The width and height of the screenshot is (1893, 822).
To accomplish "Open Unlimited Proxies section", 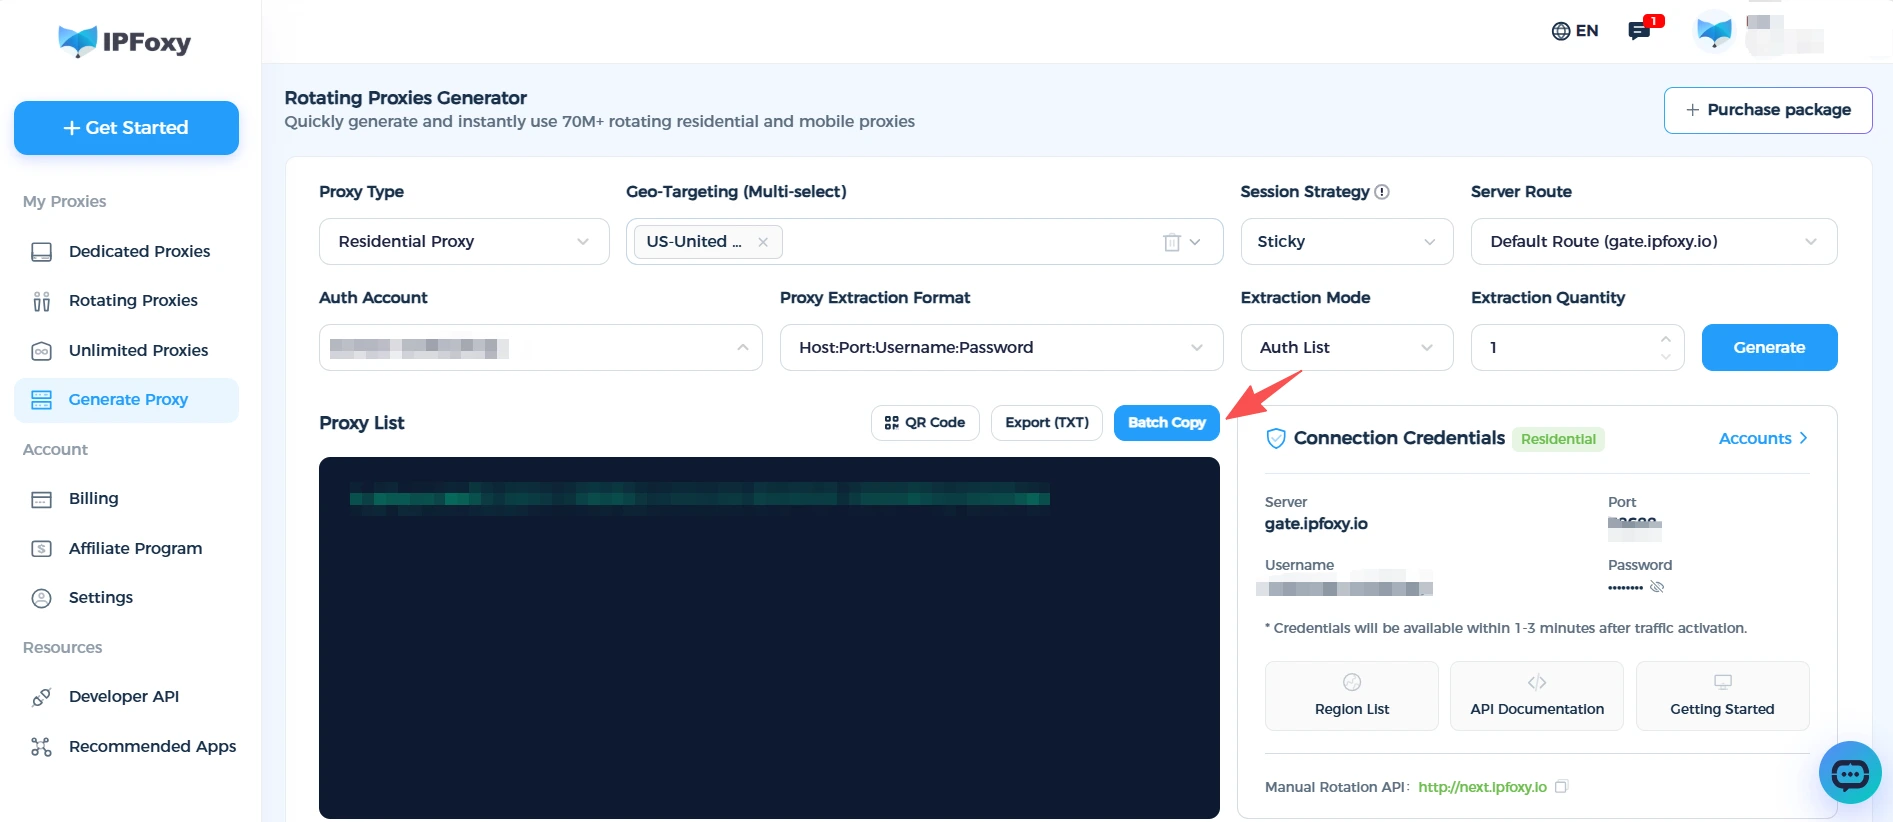I will pos(126,350).
